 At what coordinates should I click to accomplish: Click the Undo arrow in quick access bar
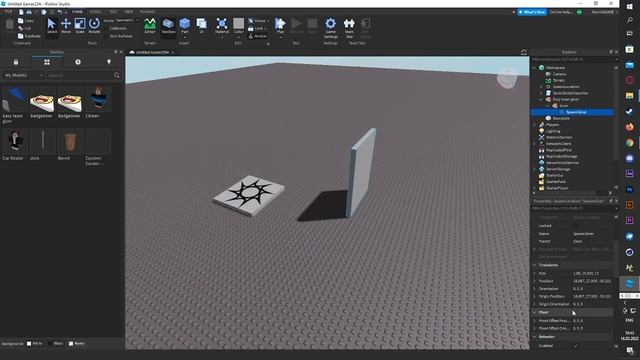pyautogui.click(x=60, y=12)
